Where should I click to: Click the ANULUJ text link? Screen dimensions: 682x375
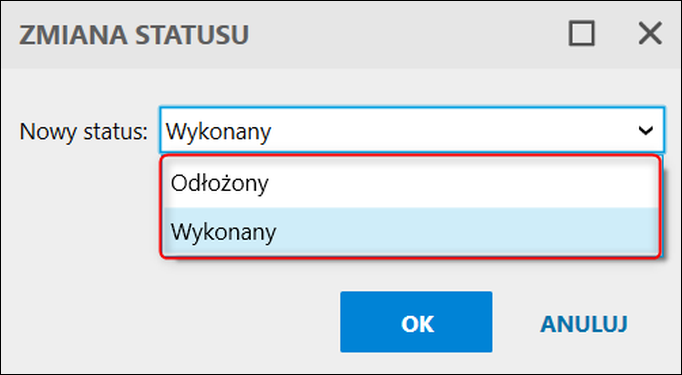click(584, 324)
